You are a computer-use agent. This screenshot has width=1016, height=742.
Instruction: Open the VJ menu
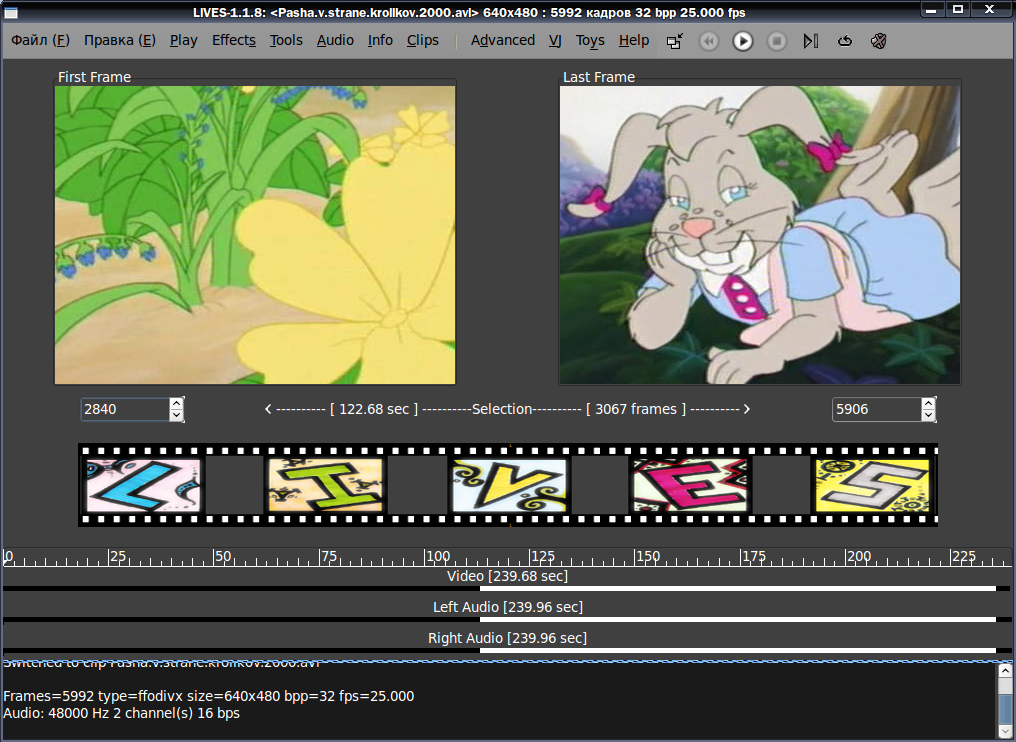[x=555, y=40]
